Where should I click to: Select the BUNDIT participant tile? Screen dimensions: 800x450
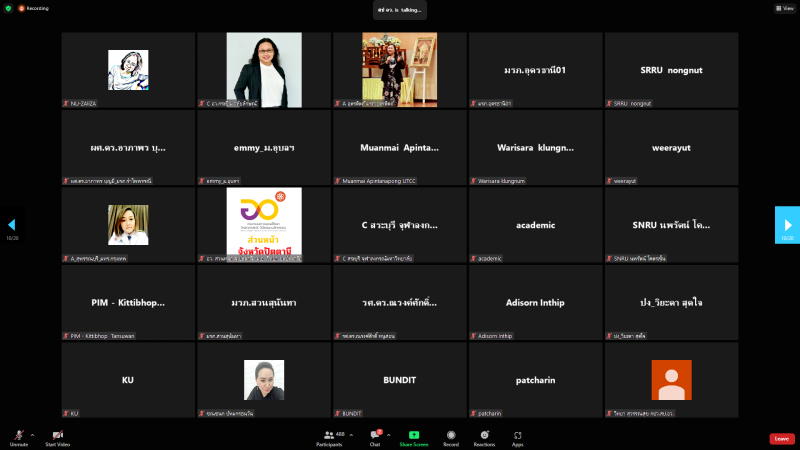coord(400,380)
